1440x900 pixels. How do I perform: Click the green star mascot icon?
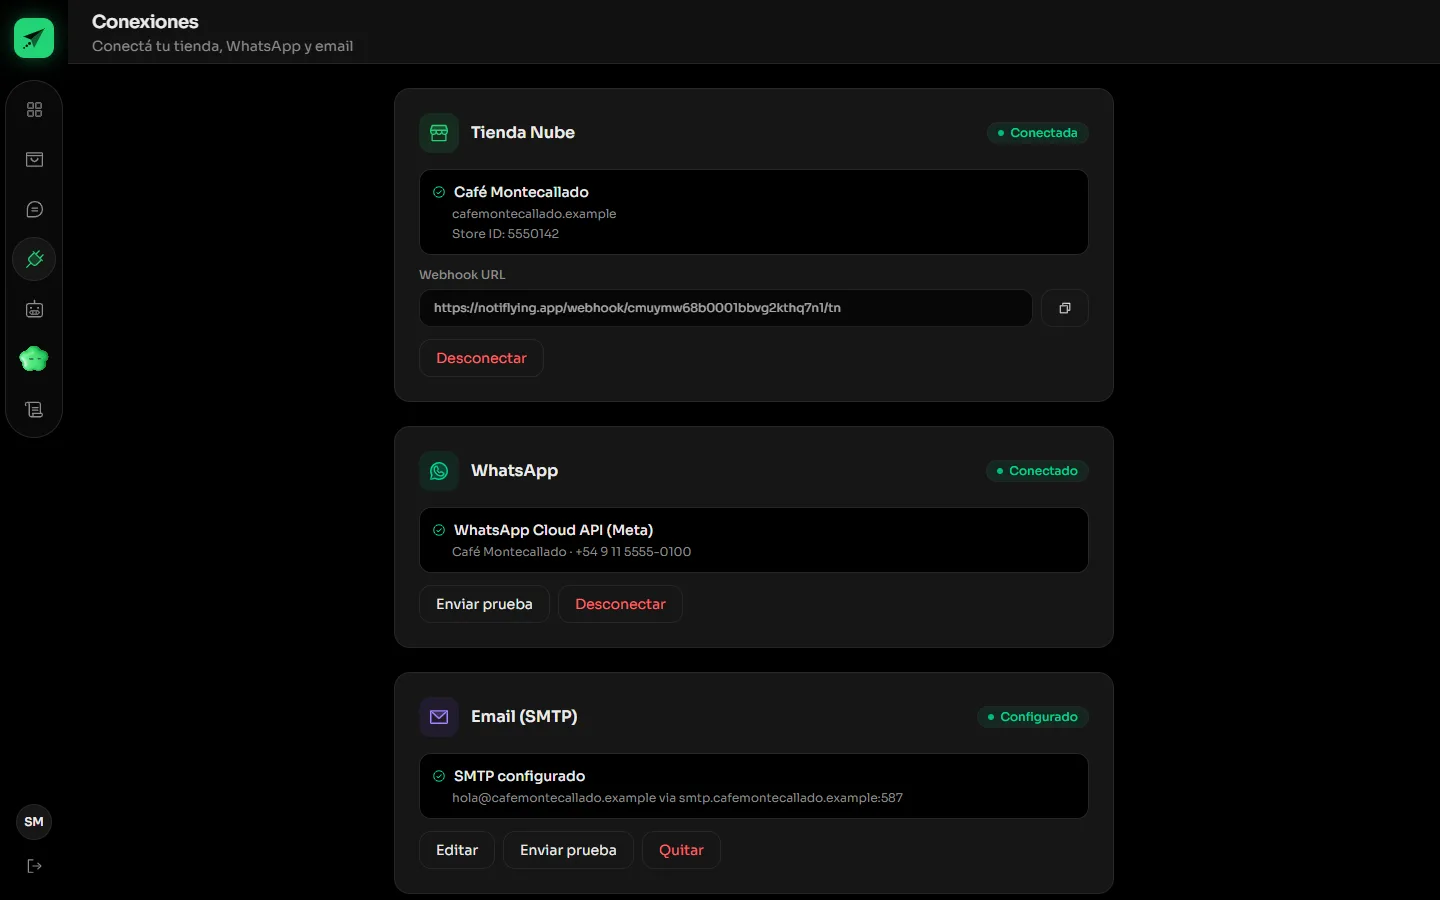click(x=34, y=359)
